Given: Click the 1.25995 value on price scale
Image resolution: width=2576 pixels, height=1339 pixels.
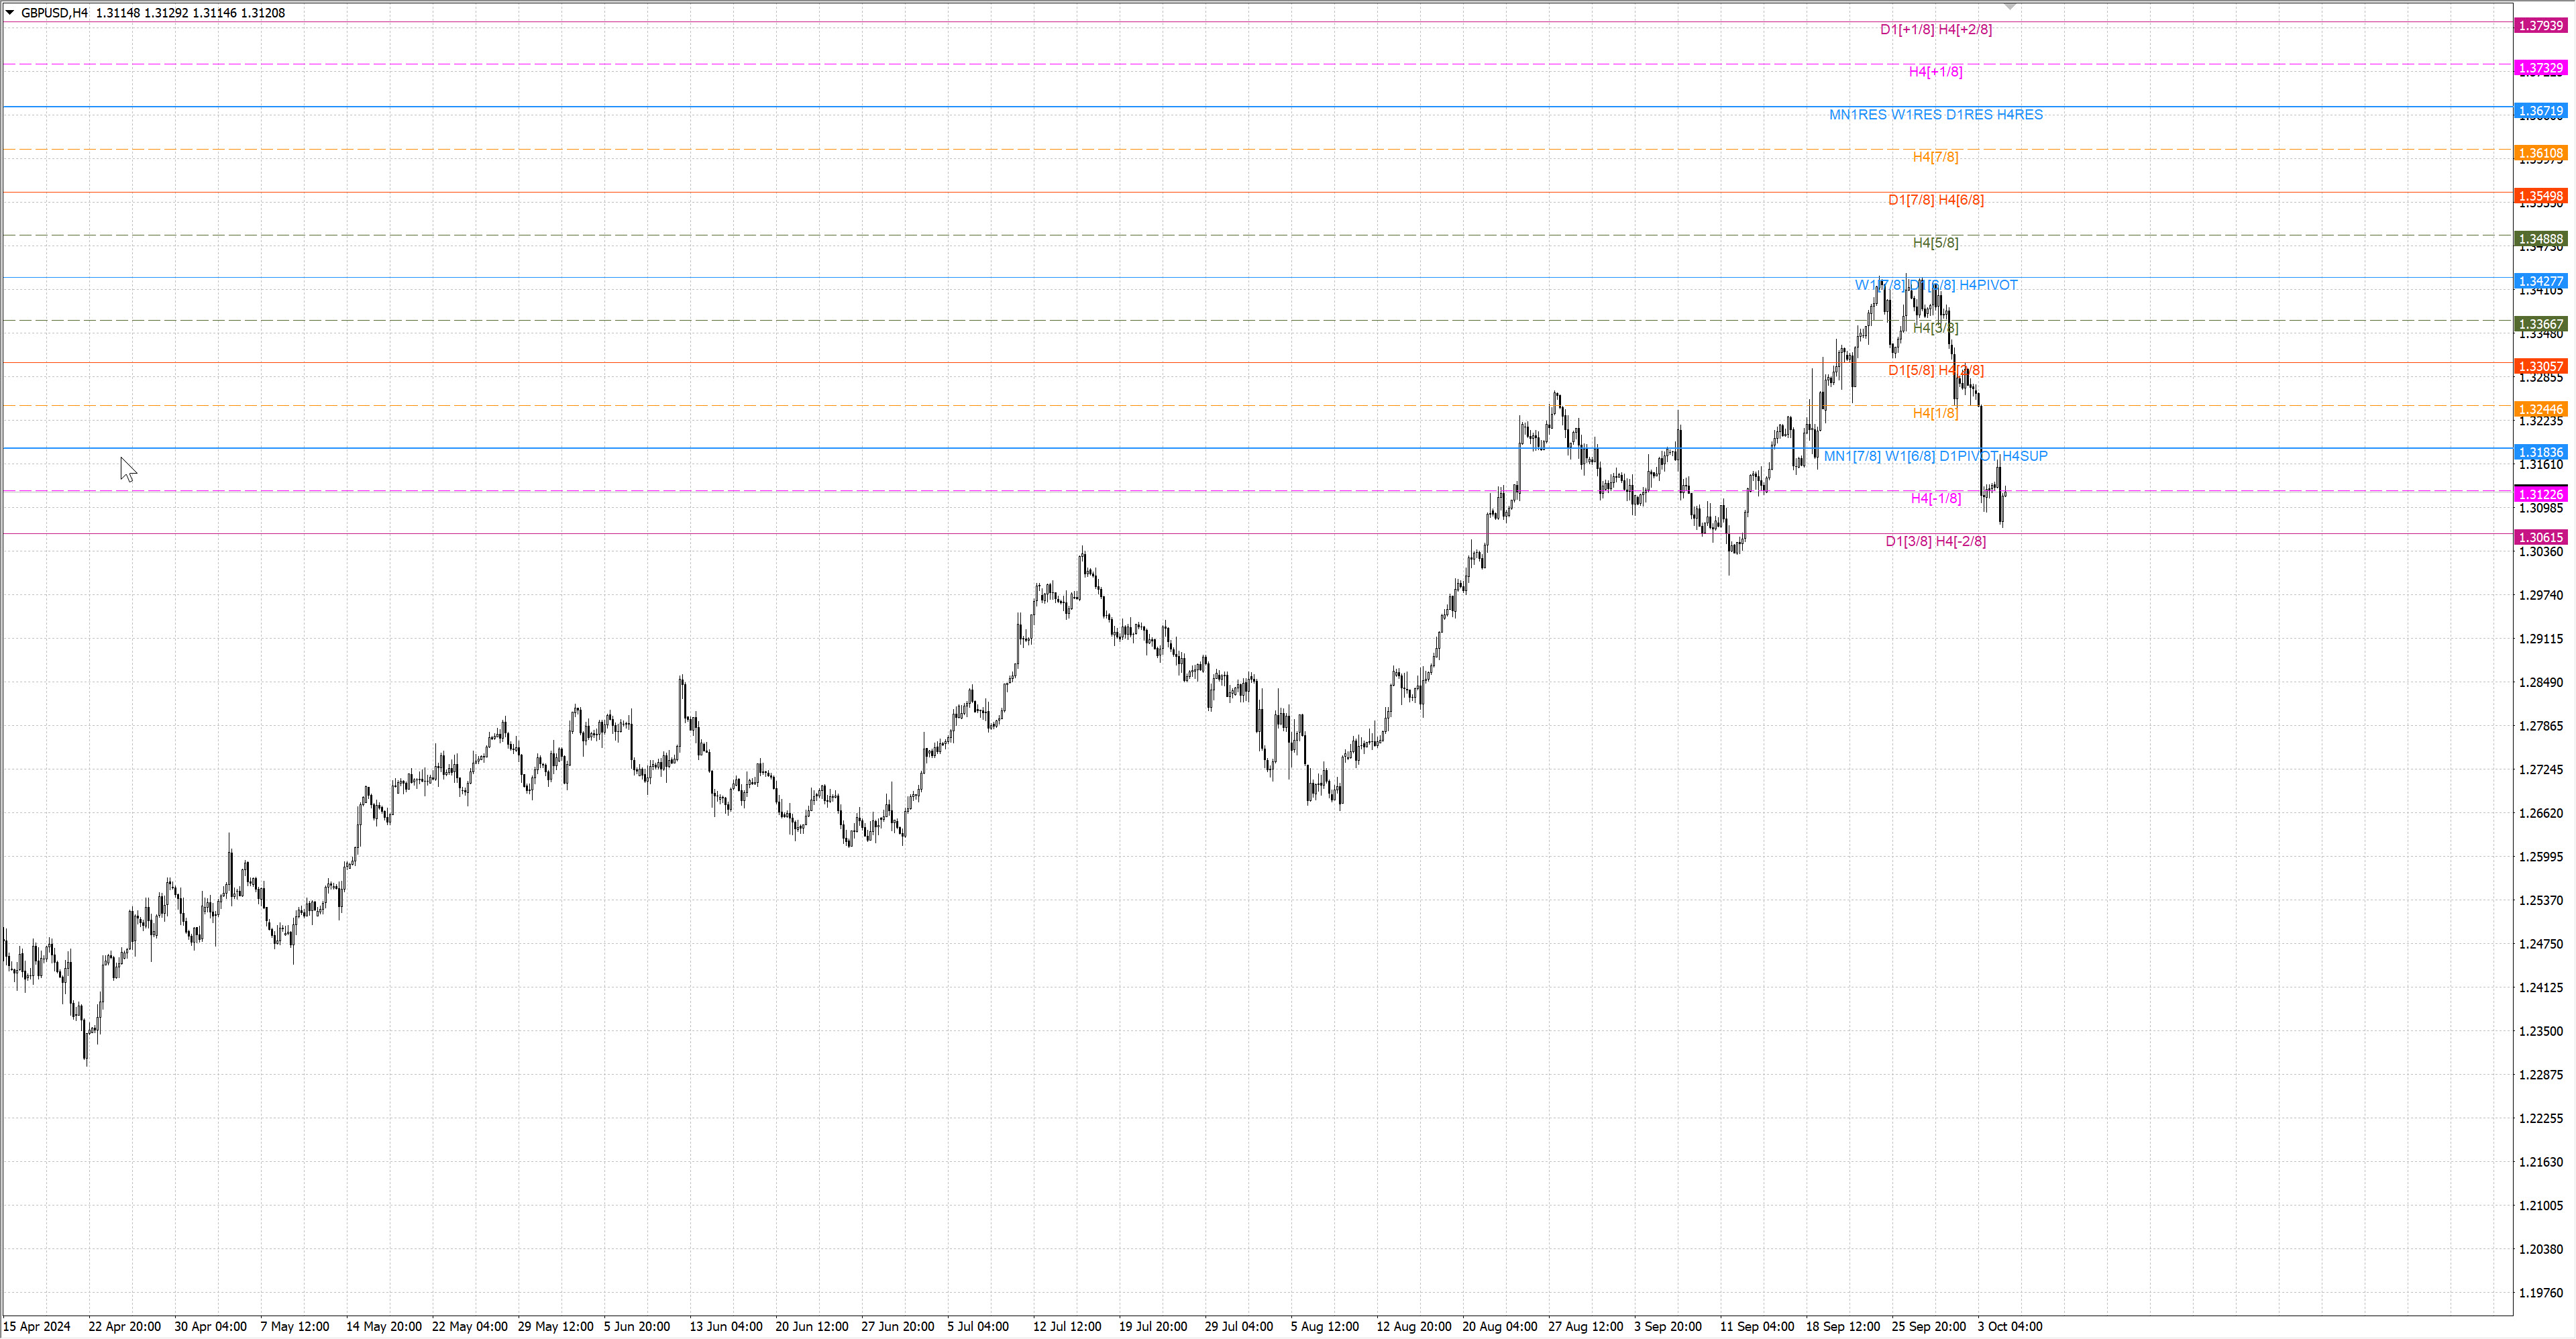Looking at the screenshot, I should 2540,857.
